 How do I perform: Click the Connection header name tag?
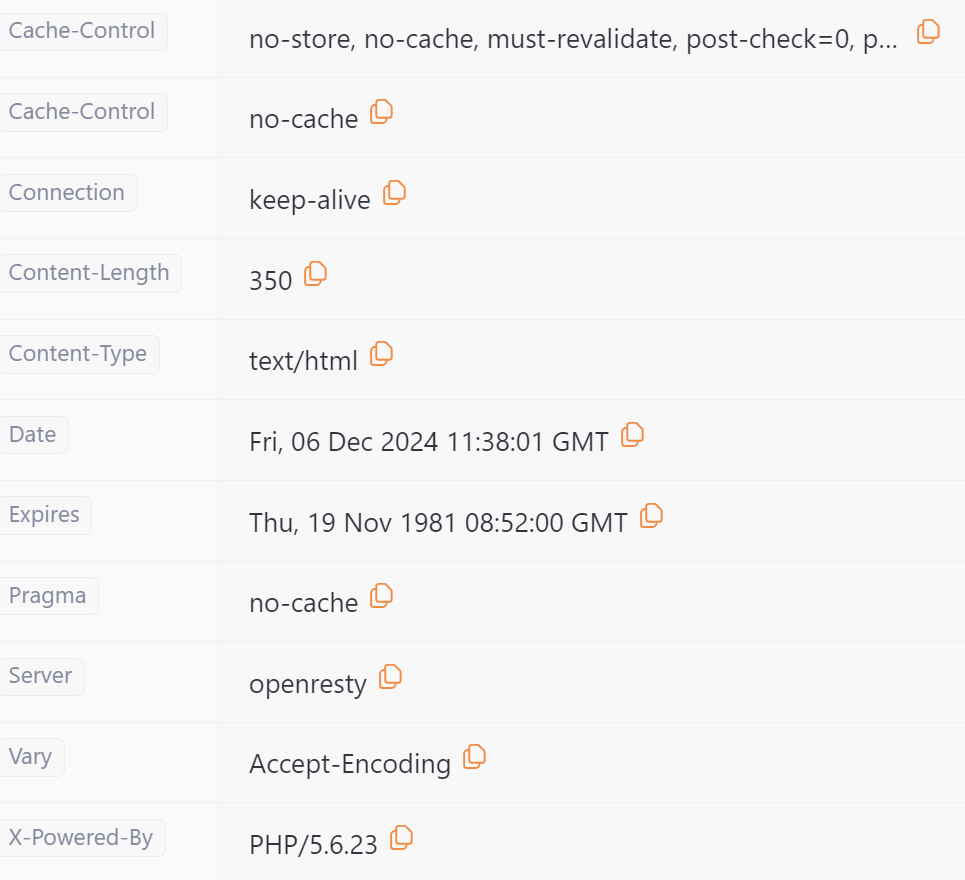(x=67, y=193)
